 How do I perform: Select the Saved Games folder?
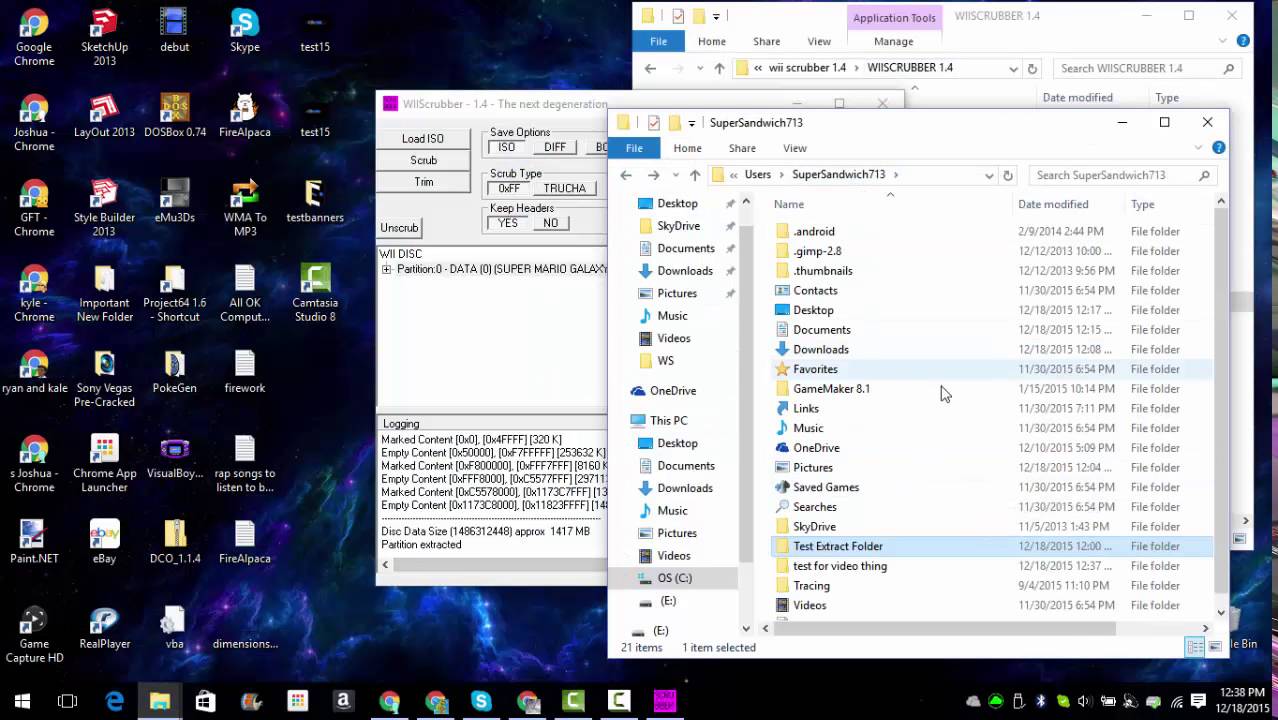(x=826, y=487)
